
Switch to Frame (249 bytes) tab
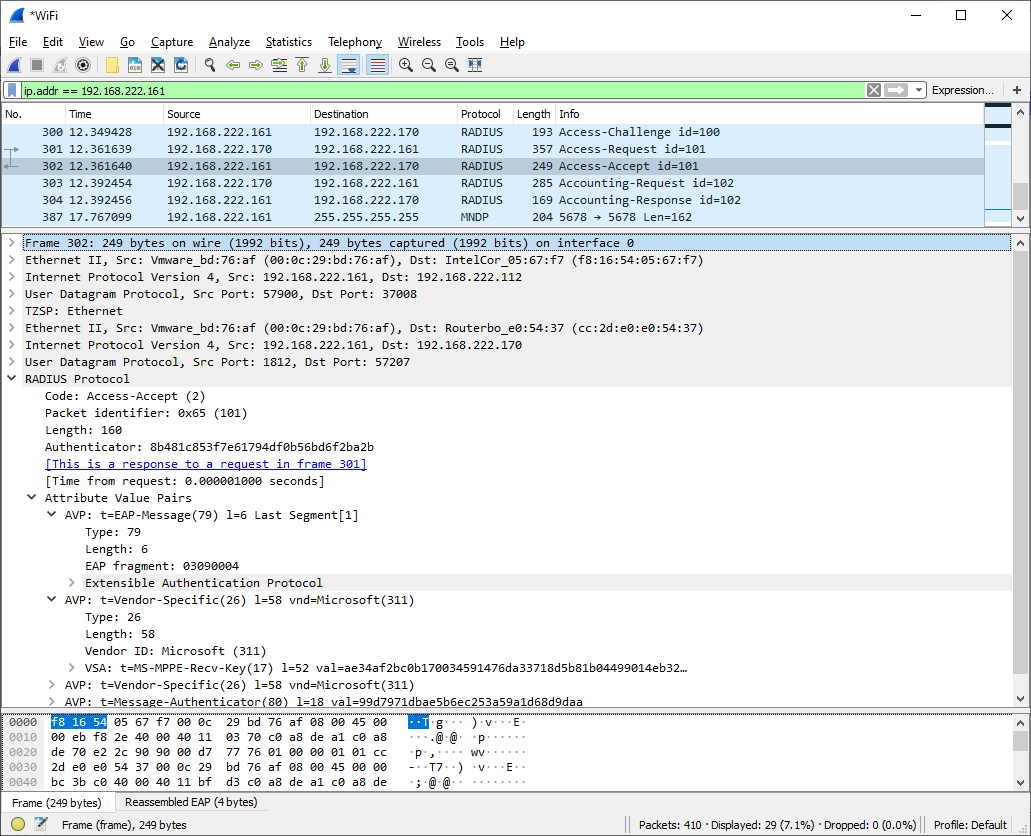[57, 803]
